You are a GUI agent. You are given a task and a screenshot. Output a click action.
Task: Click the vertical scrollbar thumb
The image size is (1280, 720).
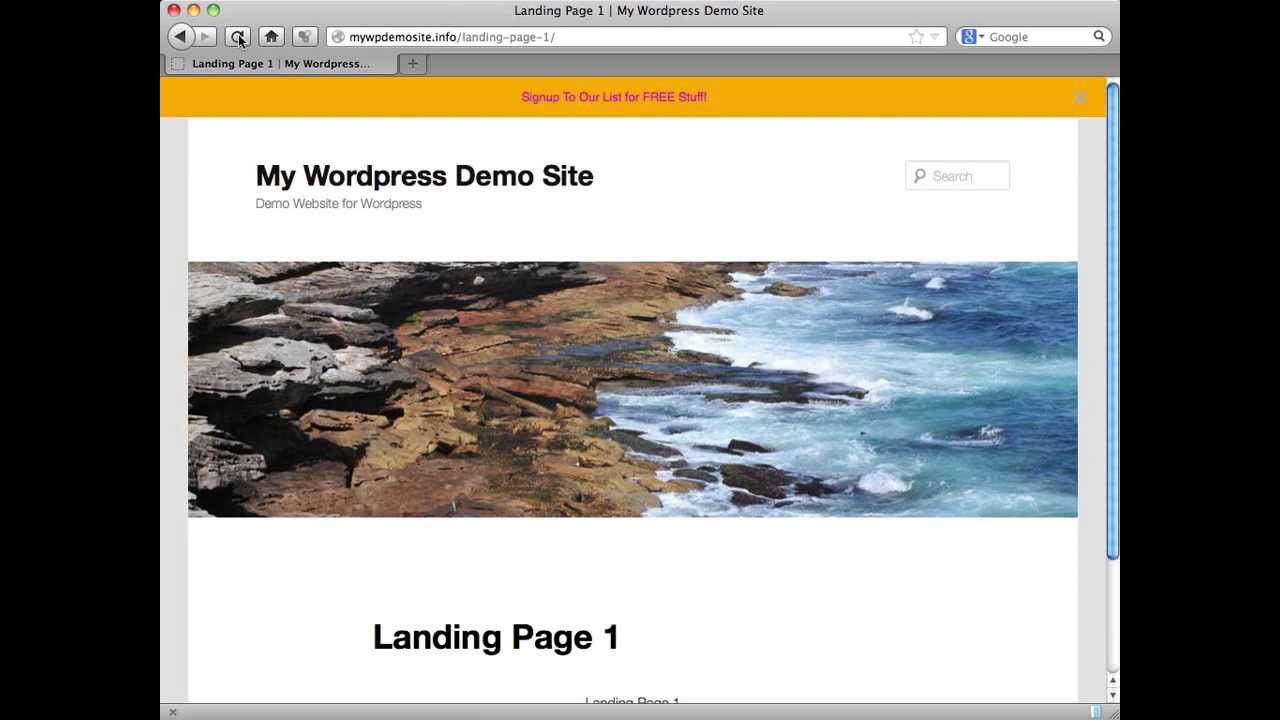(1112, 321)
